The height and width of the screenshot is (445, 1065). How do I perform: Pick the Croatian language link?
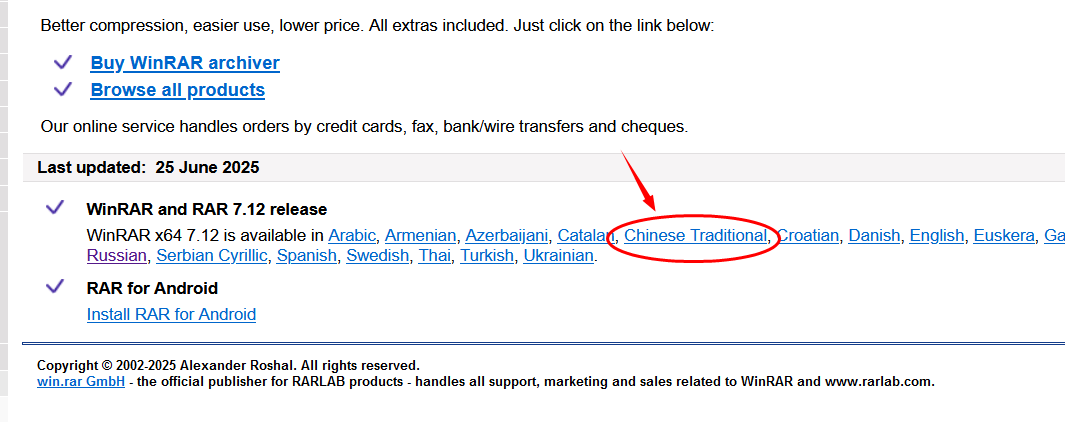click(808, 236)
